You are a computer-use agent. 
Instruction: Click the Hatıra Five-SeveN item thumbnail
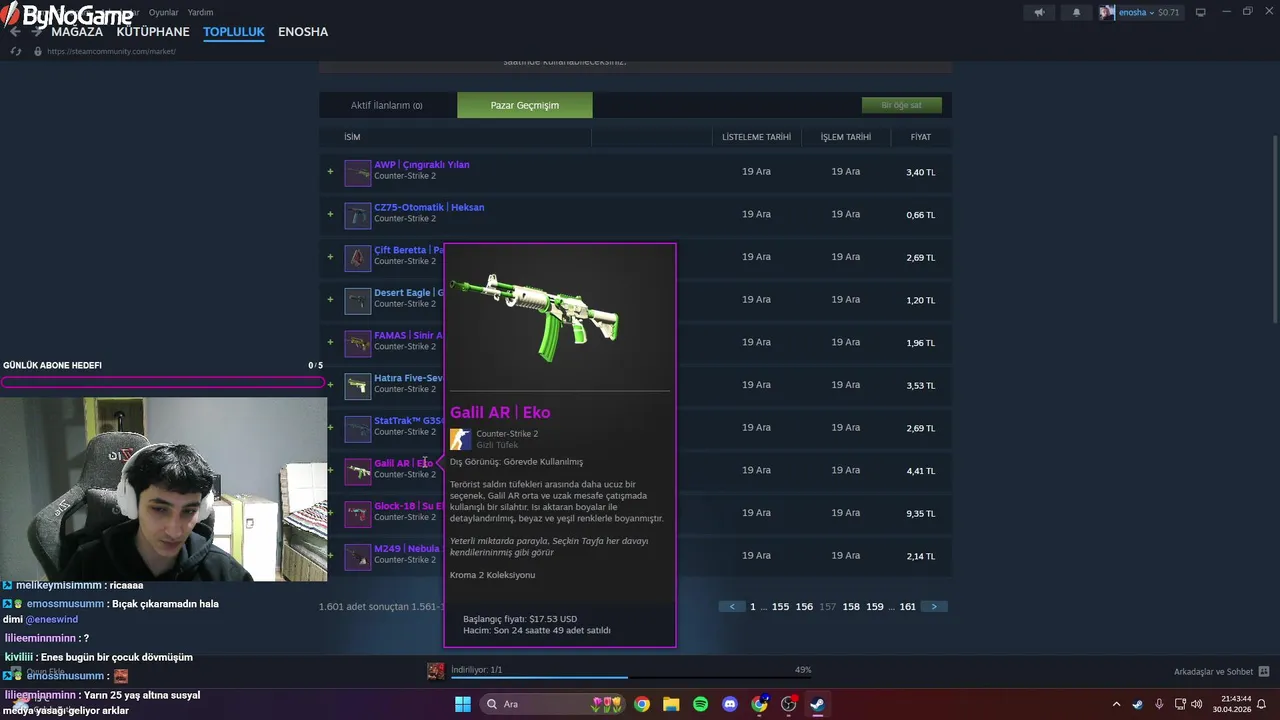[358, 386]
